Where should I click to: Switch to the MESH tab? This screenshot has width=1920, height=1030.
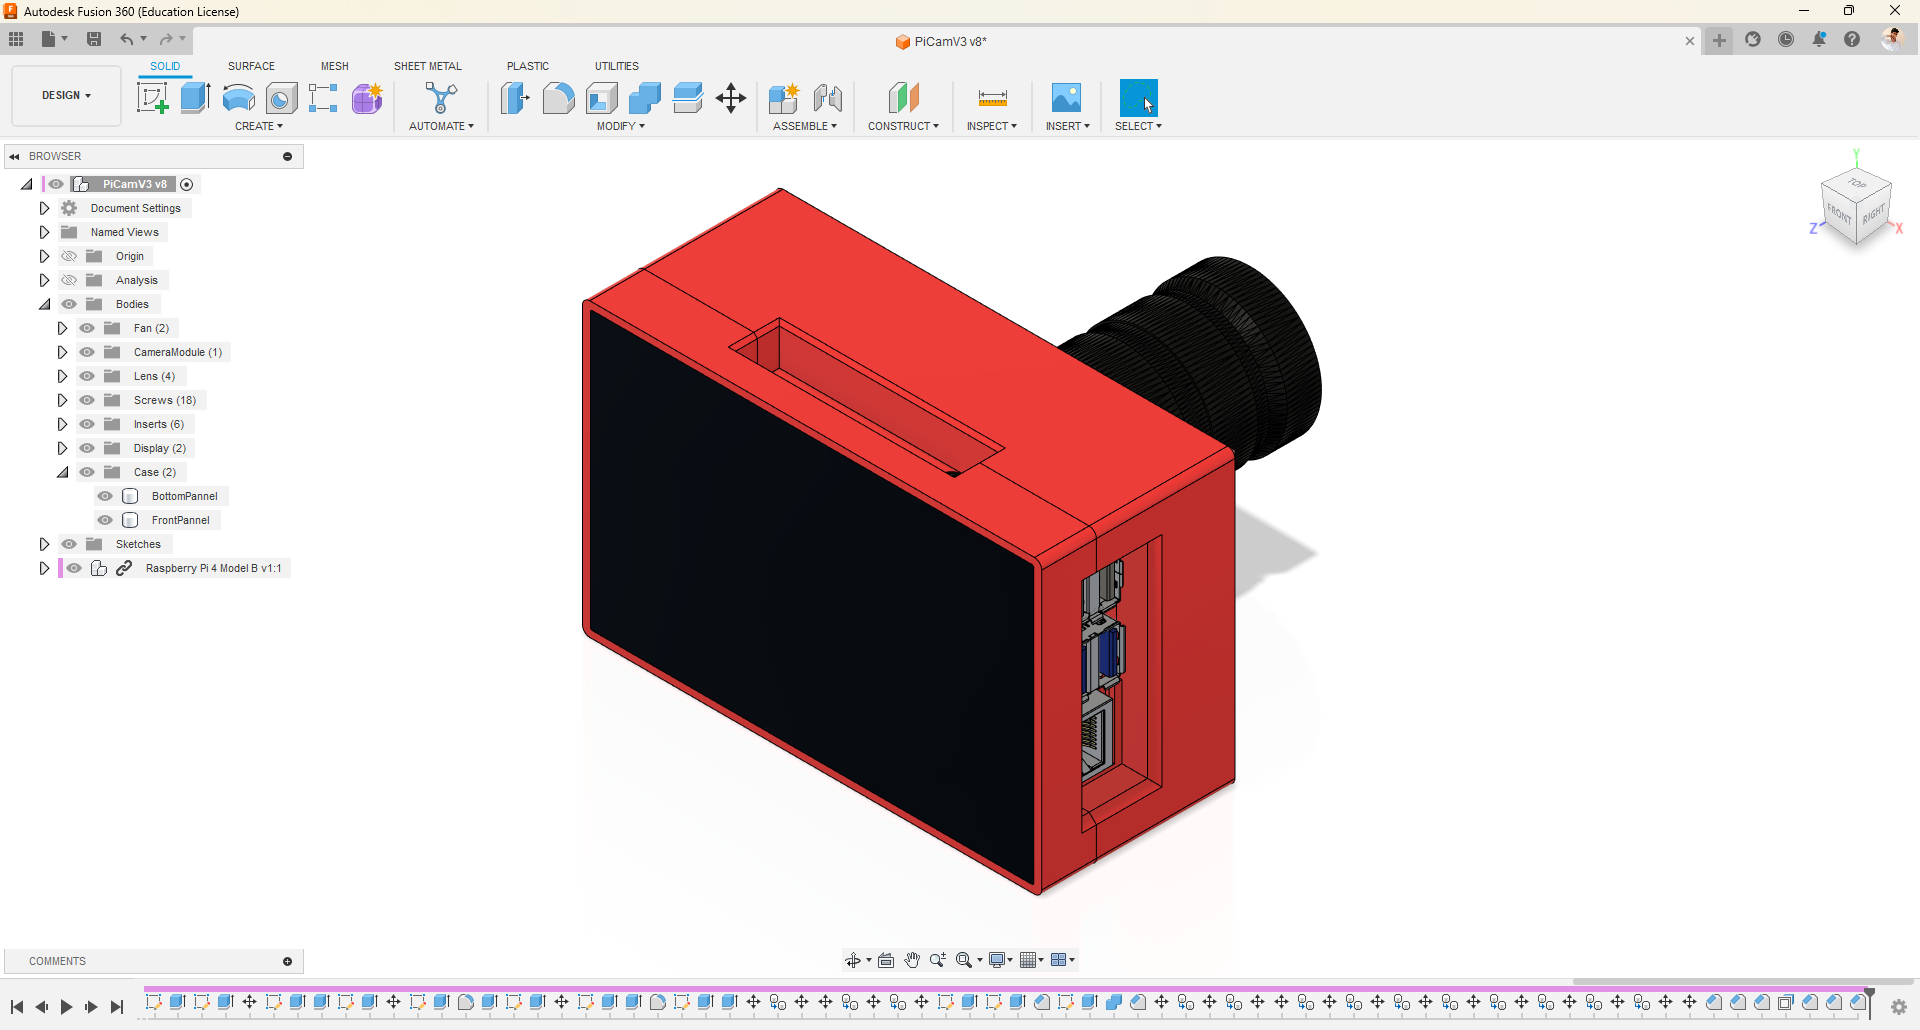pyautogui.click(x=335, y=66)
